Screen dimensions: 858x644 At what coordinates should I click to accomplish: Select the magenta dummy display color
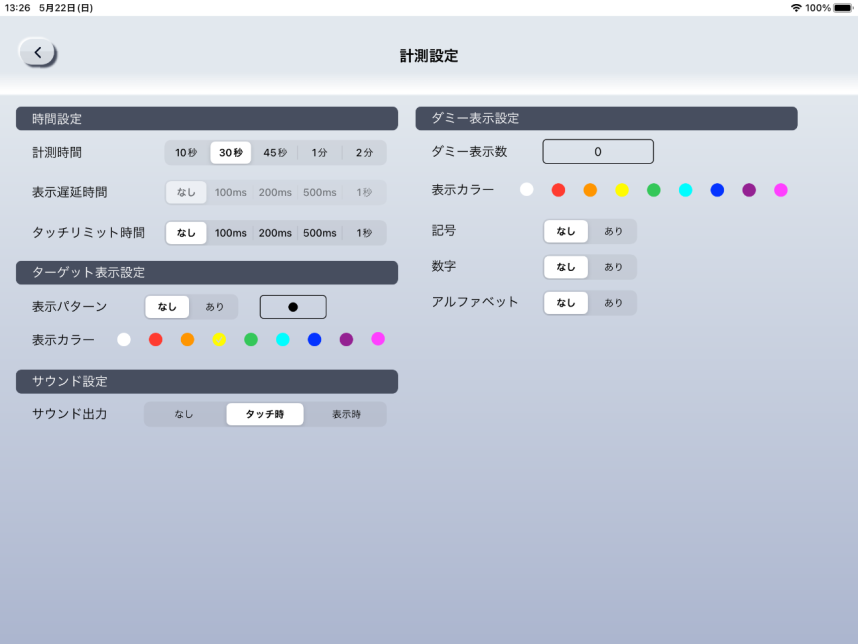point(782,189)
